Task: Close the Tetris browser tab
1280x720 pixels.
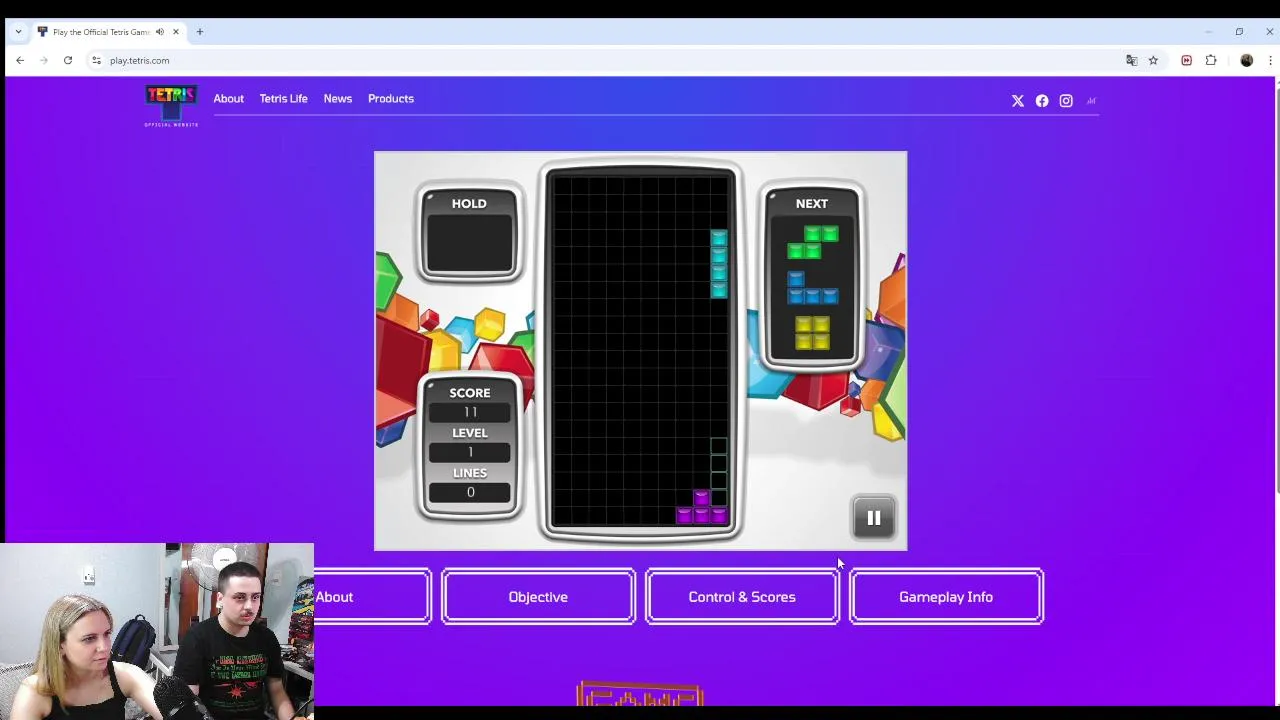Action: click(176, 32)
